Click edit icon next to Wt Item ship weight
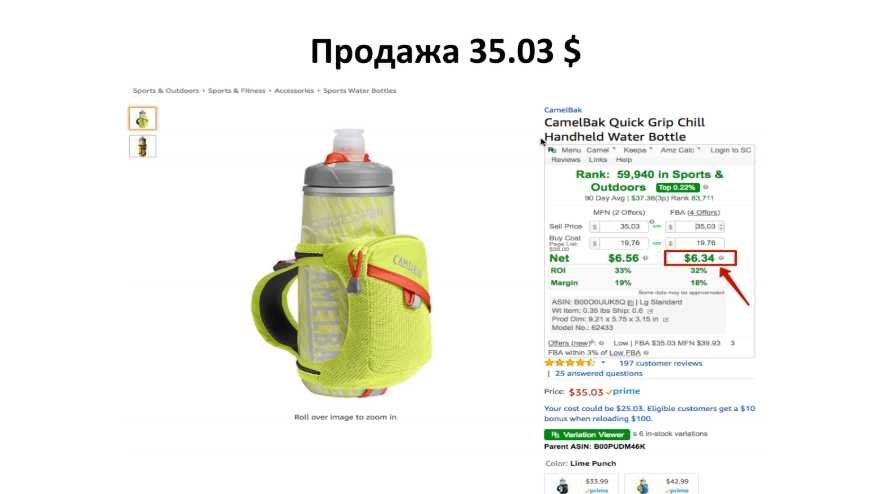Viewport: 888px width, 494px height. coord(650,311)
